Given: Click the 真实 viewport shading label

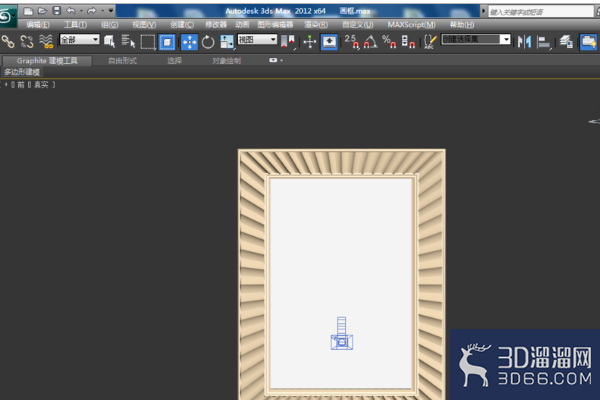Looking at the screenshot, I should click(41, 85).
